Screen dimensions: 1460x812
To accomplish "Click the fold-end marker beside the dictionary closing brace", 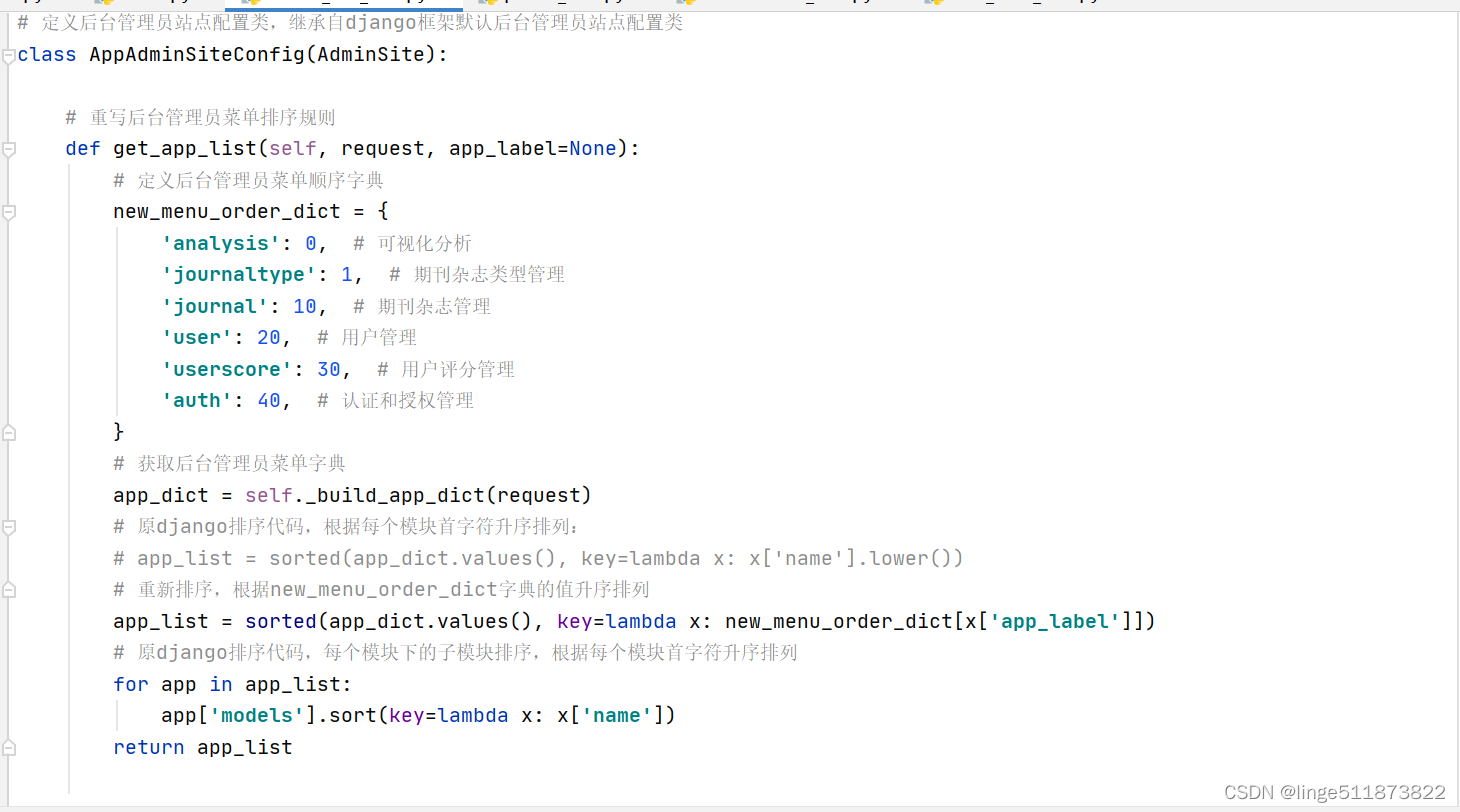I will pos(9,432).
